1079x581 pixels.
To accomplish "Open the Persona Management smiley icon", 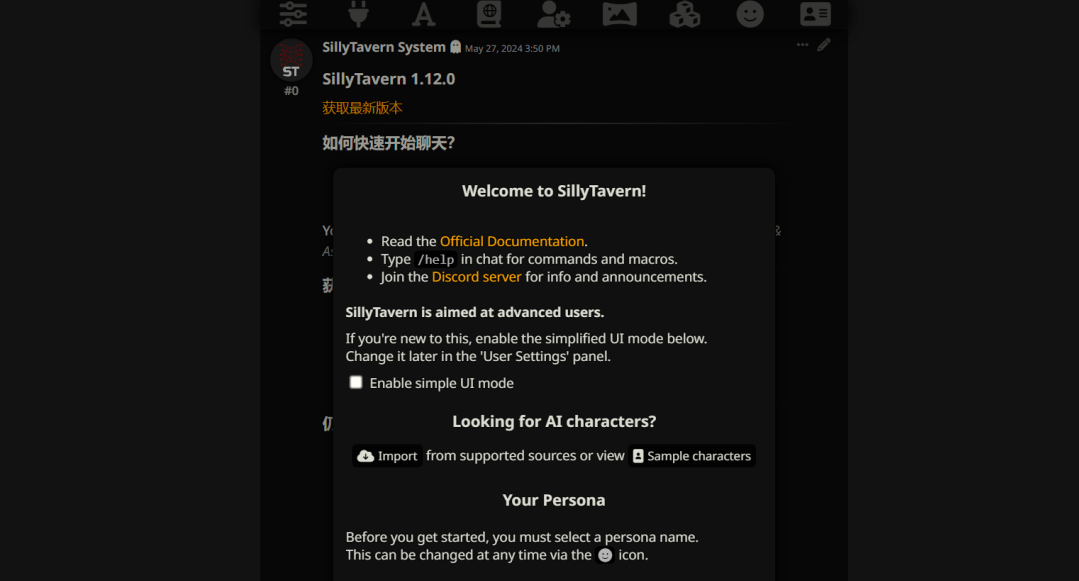I will [x=750, y=14].
